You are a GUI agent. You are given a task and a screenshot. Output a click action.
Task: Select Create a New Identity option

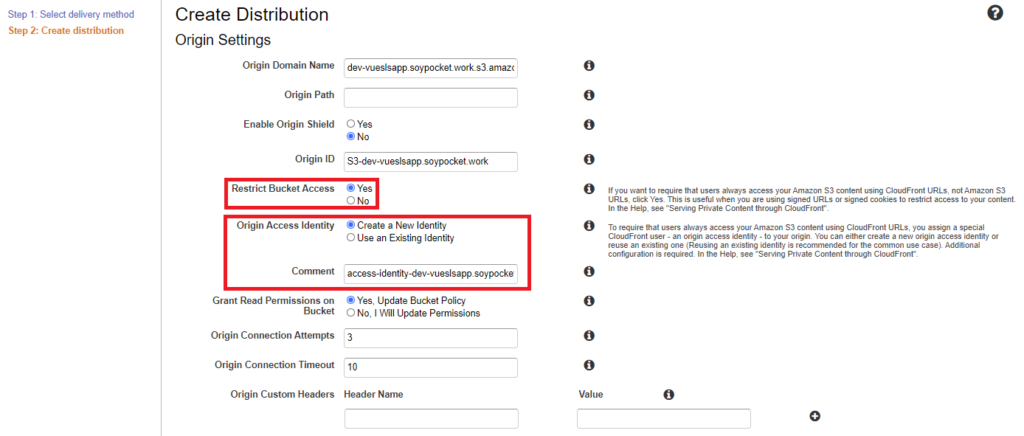pyautogui.click(x=351, y=226)
